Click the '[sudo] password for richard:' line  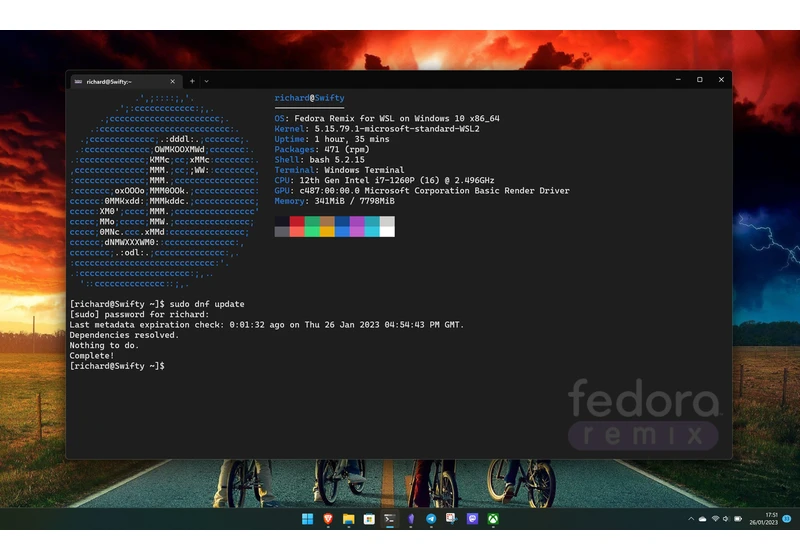(139, 314)
